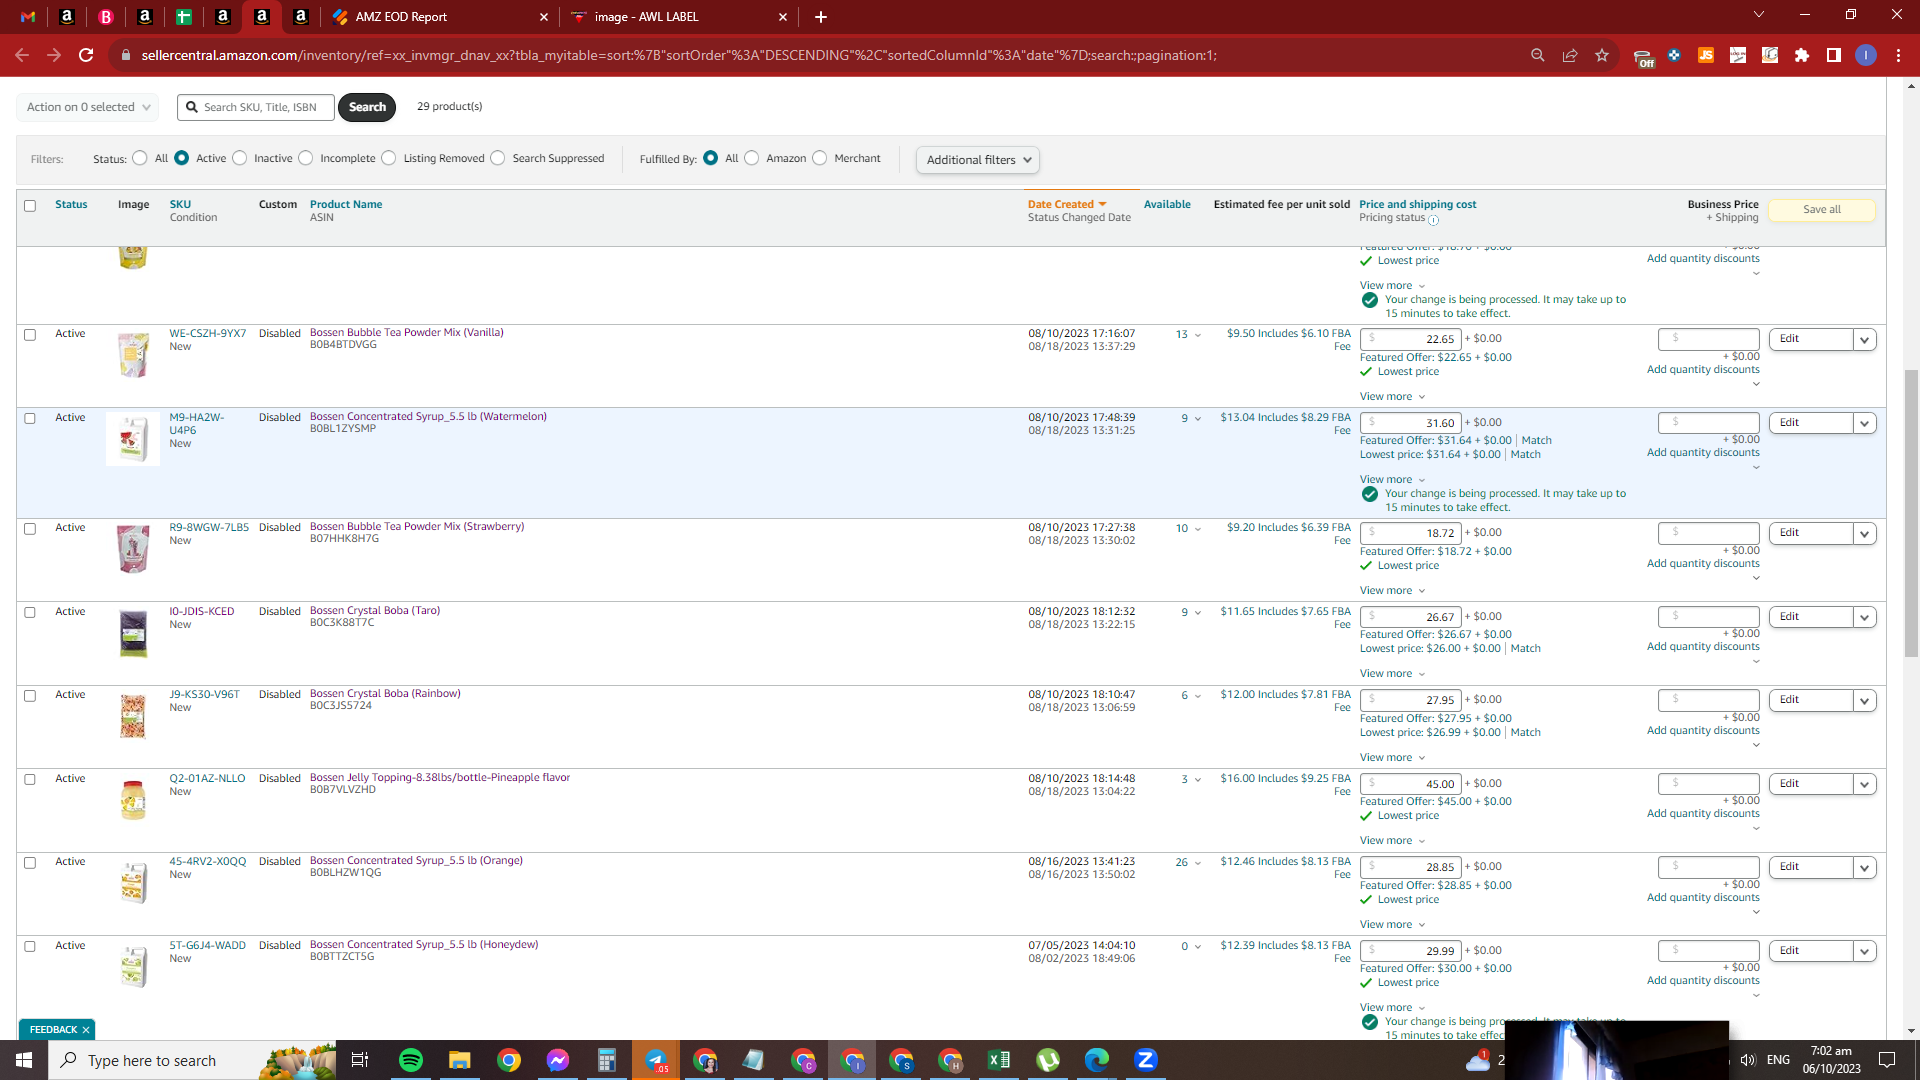Select the Incomplete status radio button

[306, 158]
